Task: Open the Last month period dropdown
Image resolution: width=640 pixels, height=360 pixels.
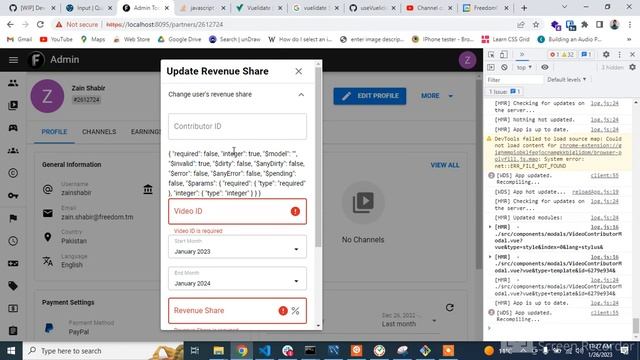Action: [409, 321]
